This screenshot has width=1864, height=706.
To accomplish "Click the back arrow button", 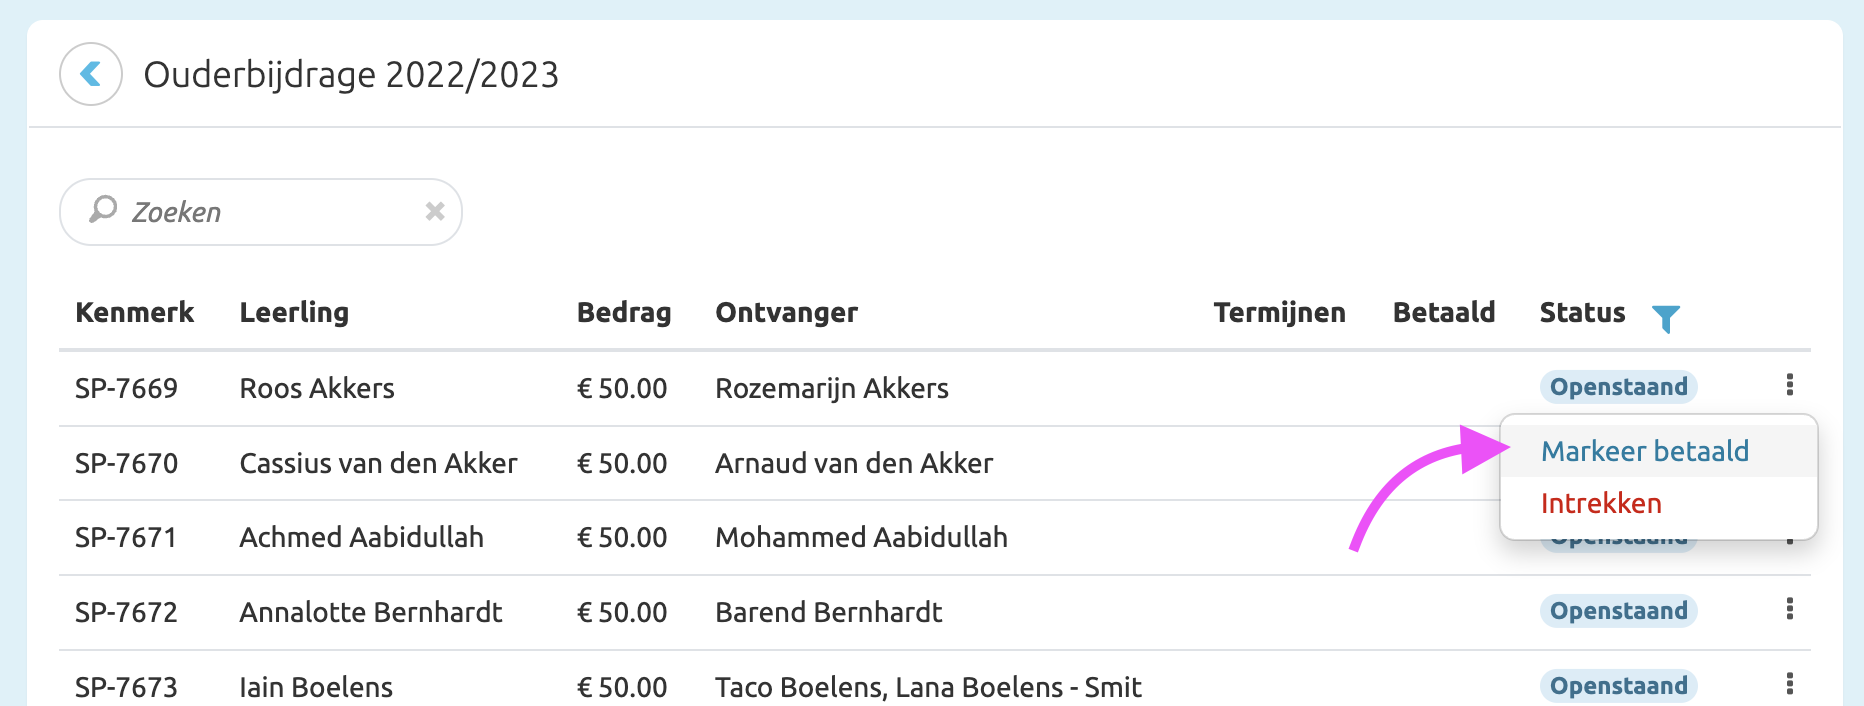I will click(x=91, y=74).
